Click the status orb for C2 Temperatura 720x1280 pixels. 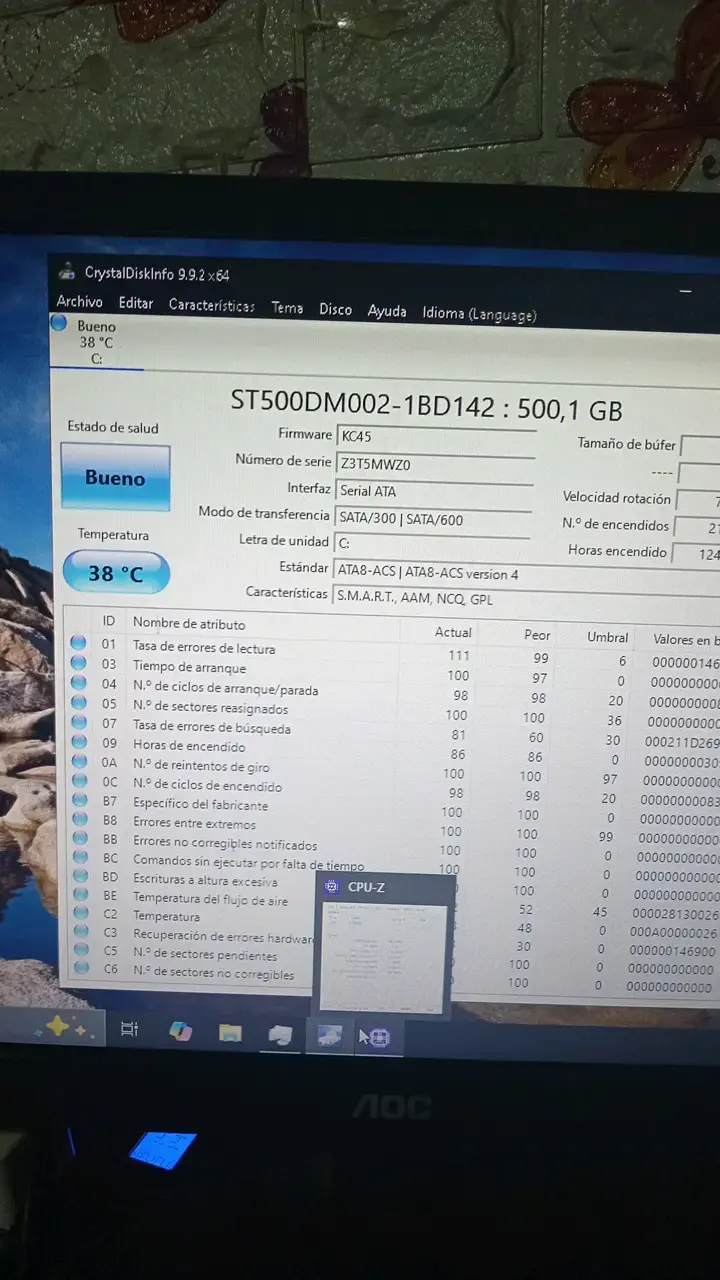tap(81, 914)
